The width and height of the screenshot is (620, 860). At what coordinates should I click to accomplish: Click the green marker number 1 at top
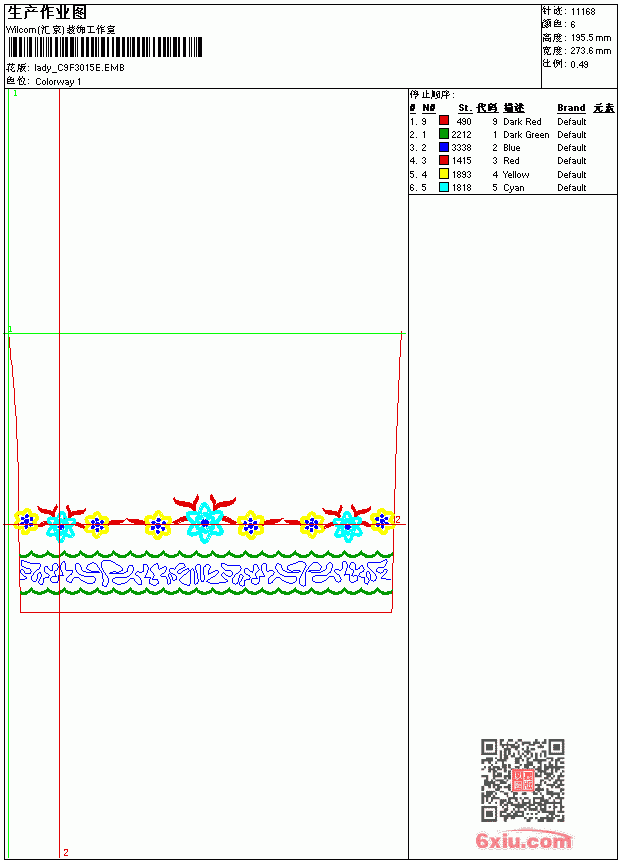tap(15, 94)
